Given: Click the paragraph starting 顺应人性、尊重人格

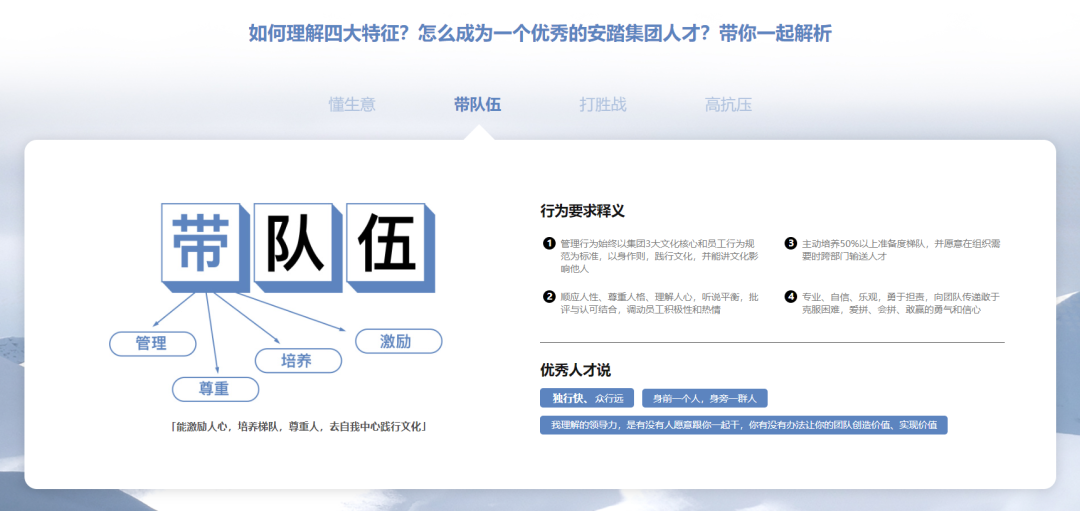Looking at the screenshot, I should tap(659, 303).
